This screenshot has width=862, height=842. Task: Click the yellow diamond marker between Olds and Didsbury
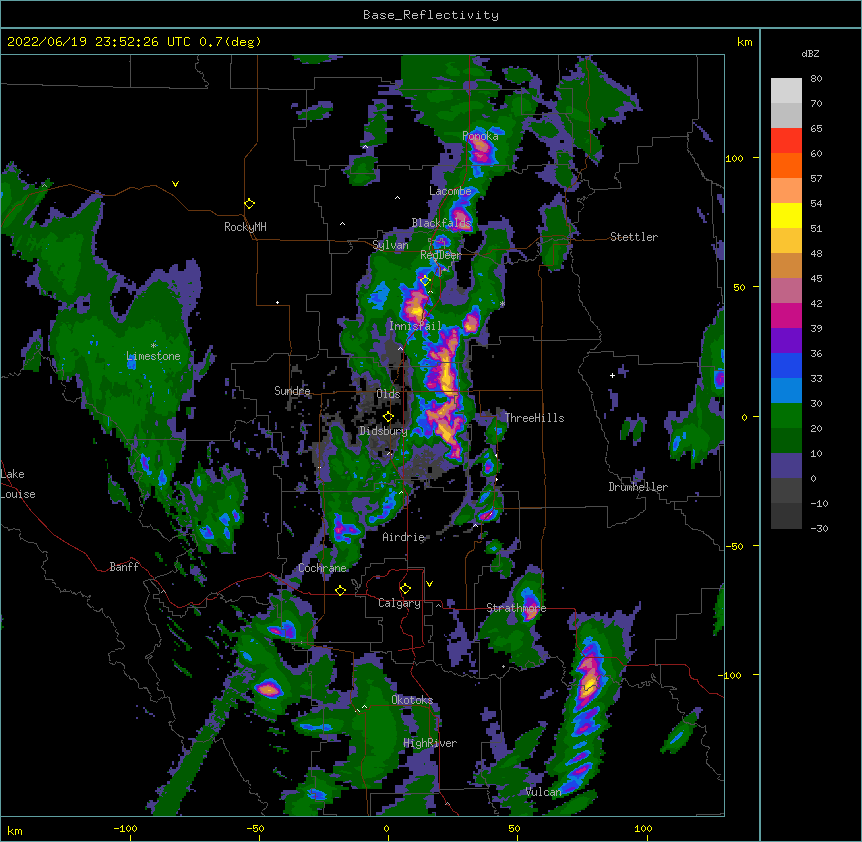pyautogui.click(x=388, y=416)
